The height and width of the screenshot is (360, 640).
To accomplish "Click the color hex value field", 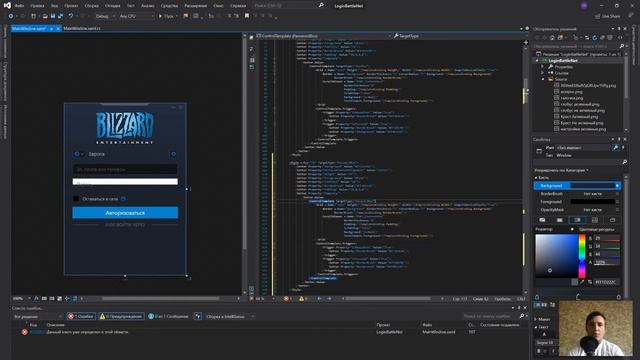I will click(607, 282).
